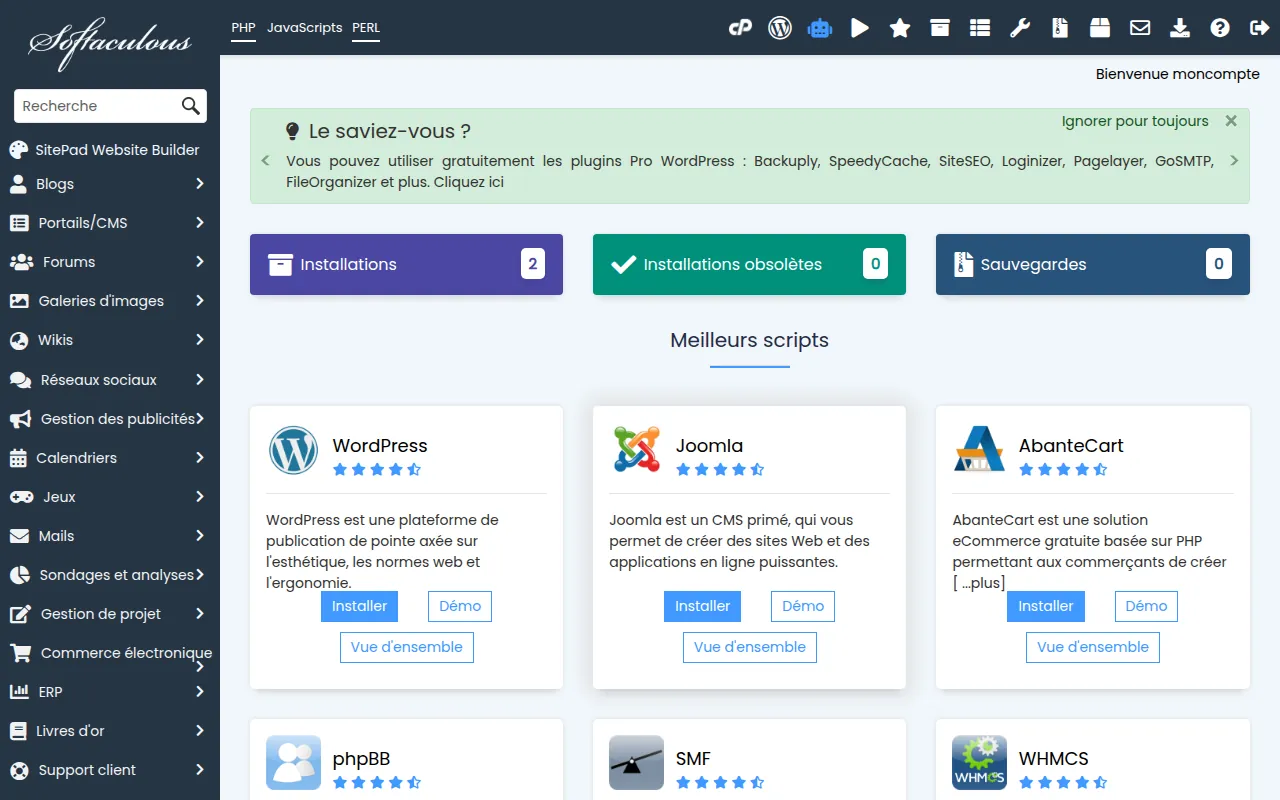Open the Joomla Démo button
Screen dimensions: 1280x800
[803, 606]
